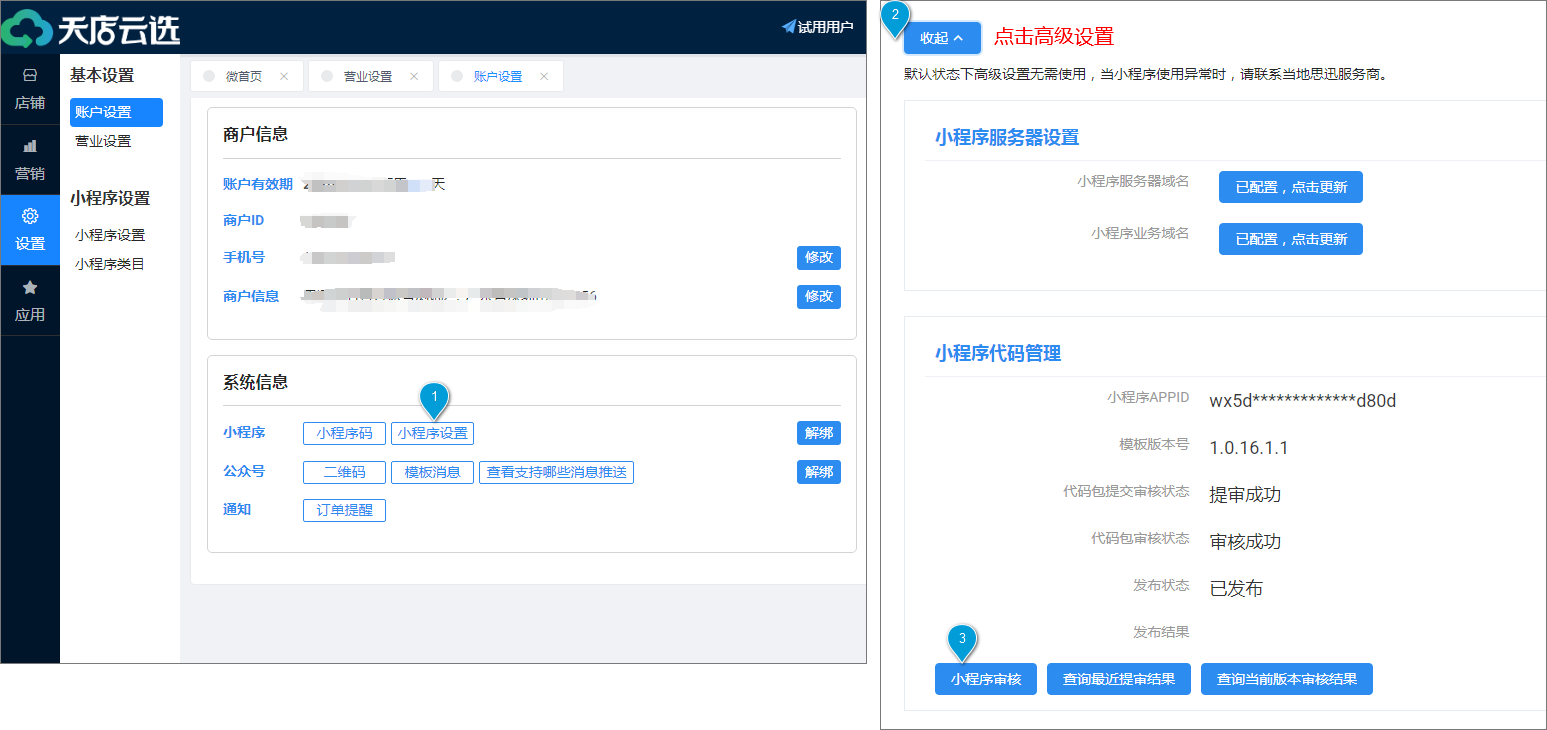Close the 微首页 tab
Viewport: 1547px width, 730px height.
tap(284, 76)
